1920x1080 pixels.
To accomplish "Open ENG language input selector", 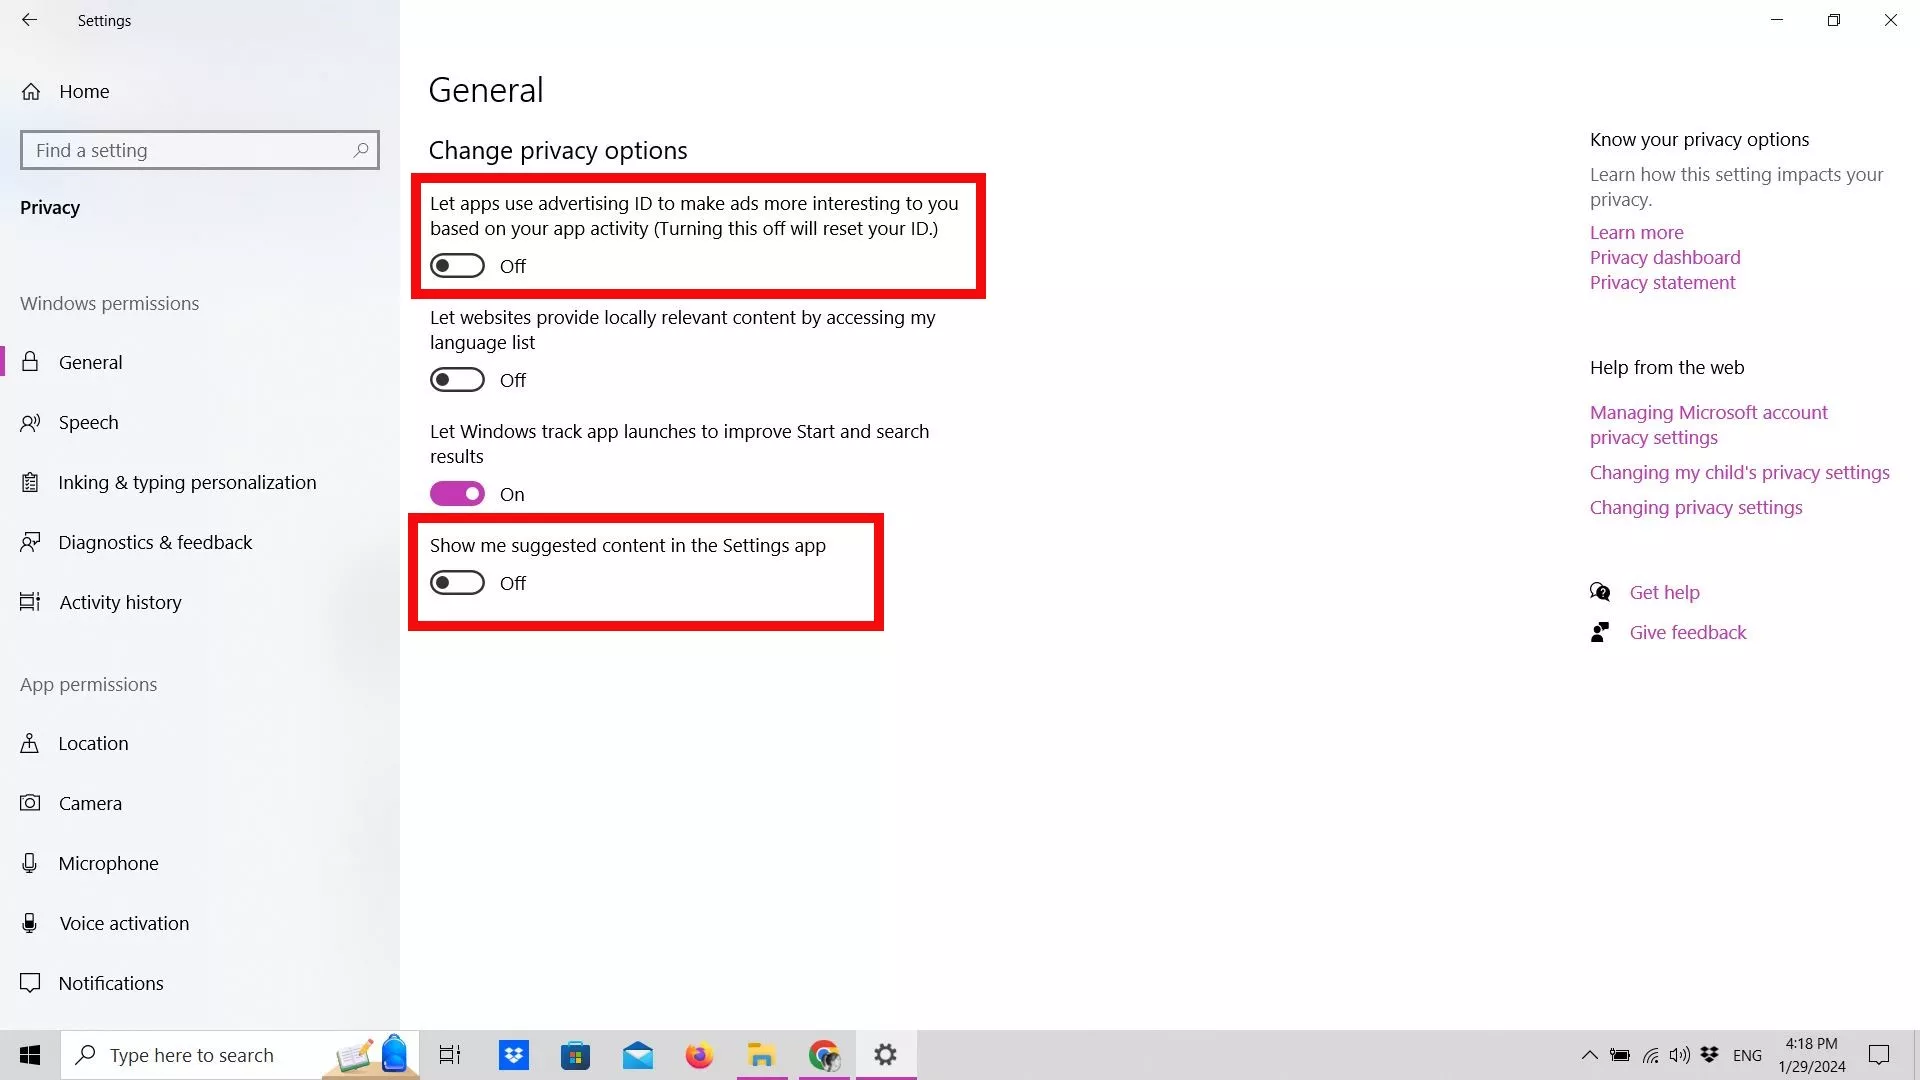I will 1747,1055.
